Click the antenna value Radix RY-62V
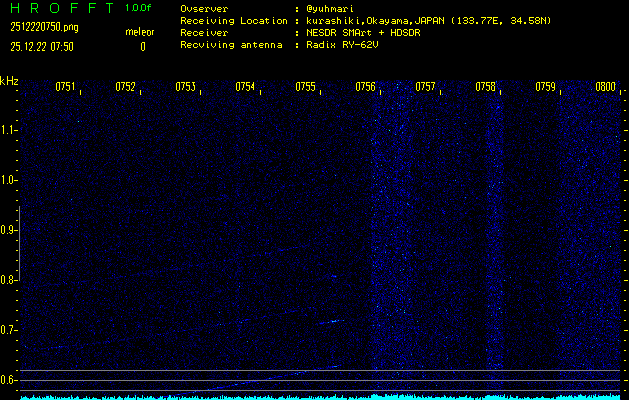The width and height of the screenshot is (629, 400). (342, 45)
